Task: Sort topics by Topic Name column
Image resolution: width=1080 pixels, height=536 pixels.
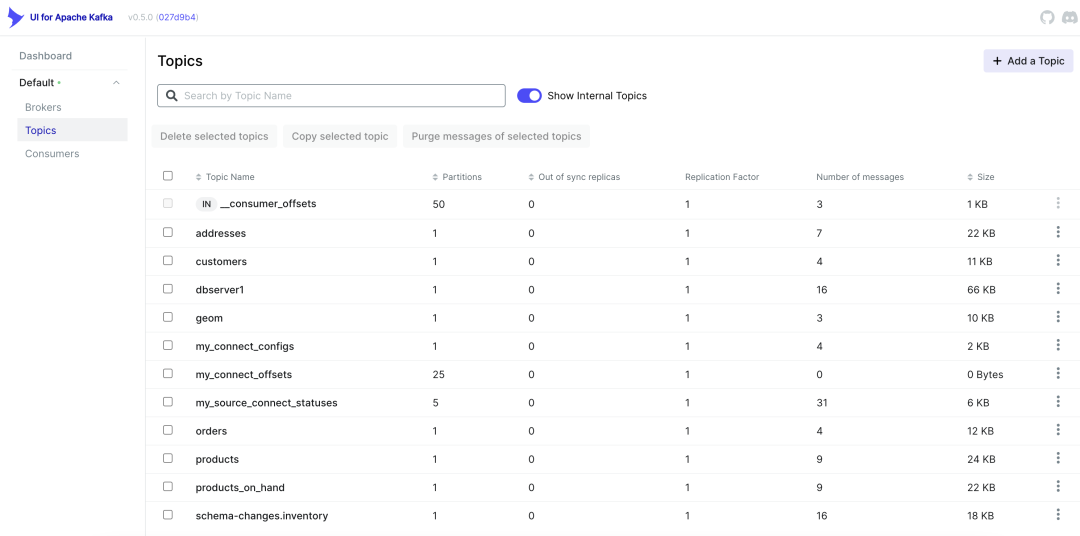Action: tap(229, 177)
